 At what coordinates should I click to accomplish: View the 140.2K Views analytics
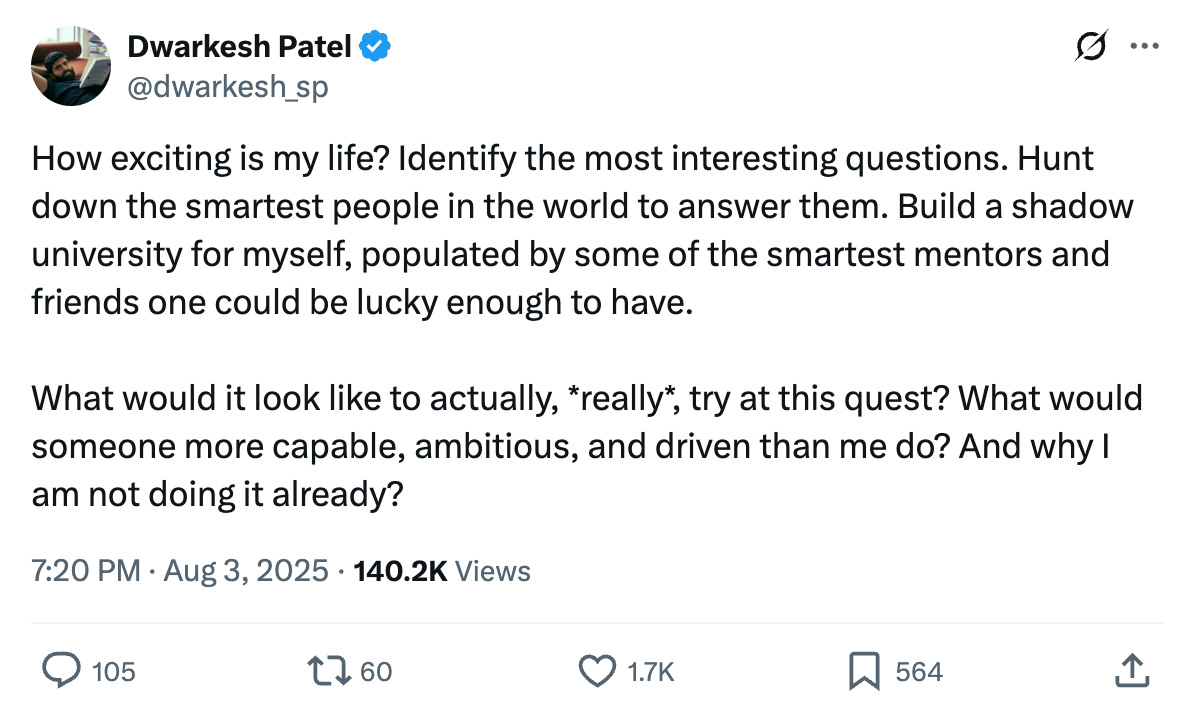coord(442,571)
